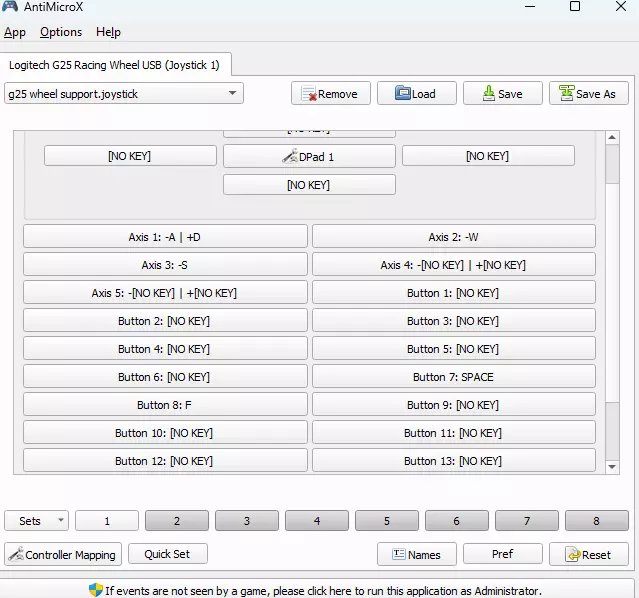Switch to set 8
This screenshot has width=639, height=598.
click(597, 521)
